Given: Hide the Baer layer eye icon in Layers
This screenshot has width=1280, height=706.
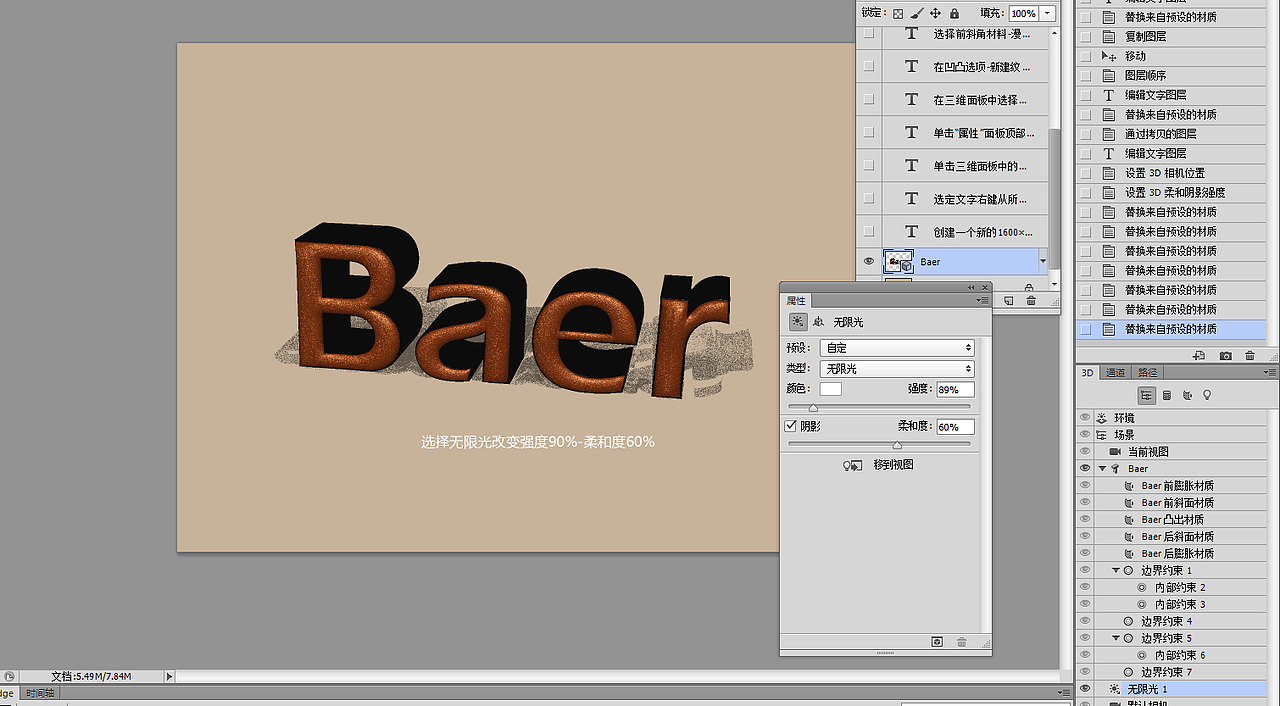Looking at the screenshot, I should (x=868, y=262).
